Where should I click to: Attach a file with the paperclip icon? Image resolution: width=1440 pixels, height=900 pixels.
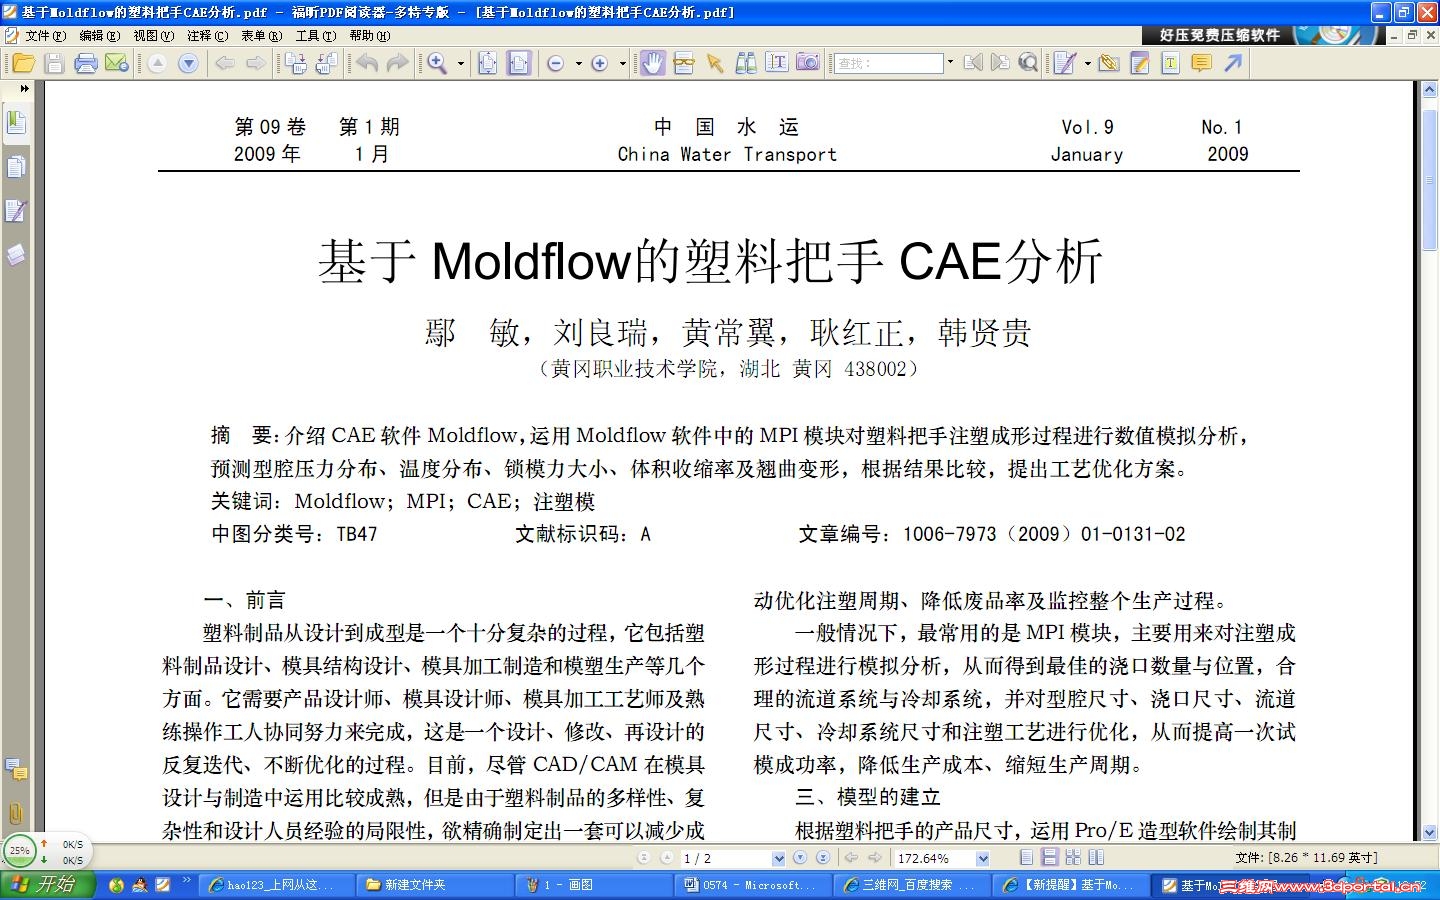pos(1108,63)
